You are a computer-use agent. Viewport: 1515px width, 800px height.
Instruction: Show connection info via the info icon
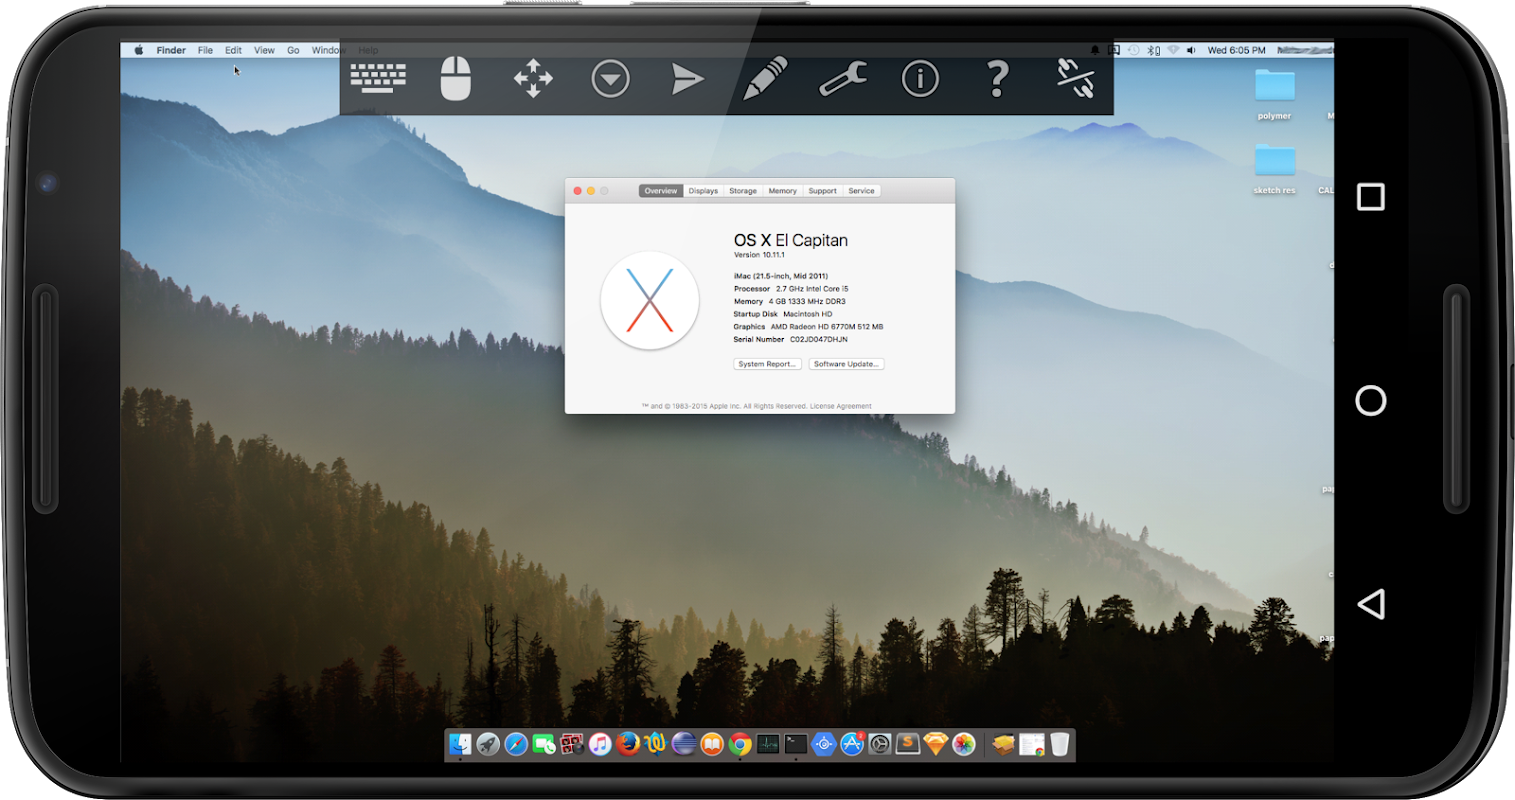[920, 78]
